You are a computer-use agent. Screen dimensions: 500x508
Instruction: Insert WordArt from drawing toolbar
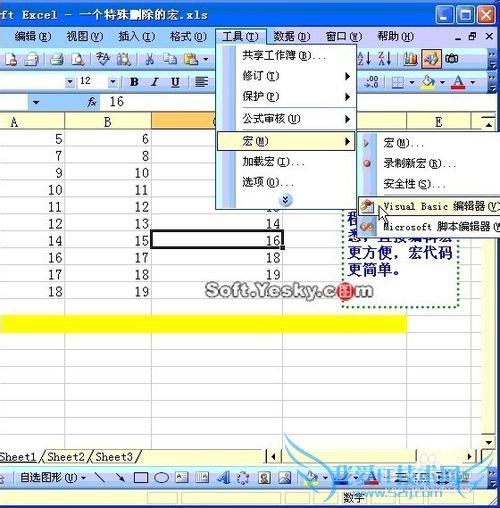(223, 478)
